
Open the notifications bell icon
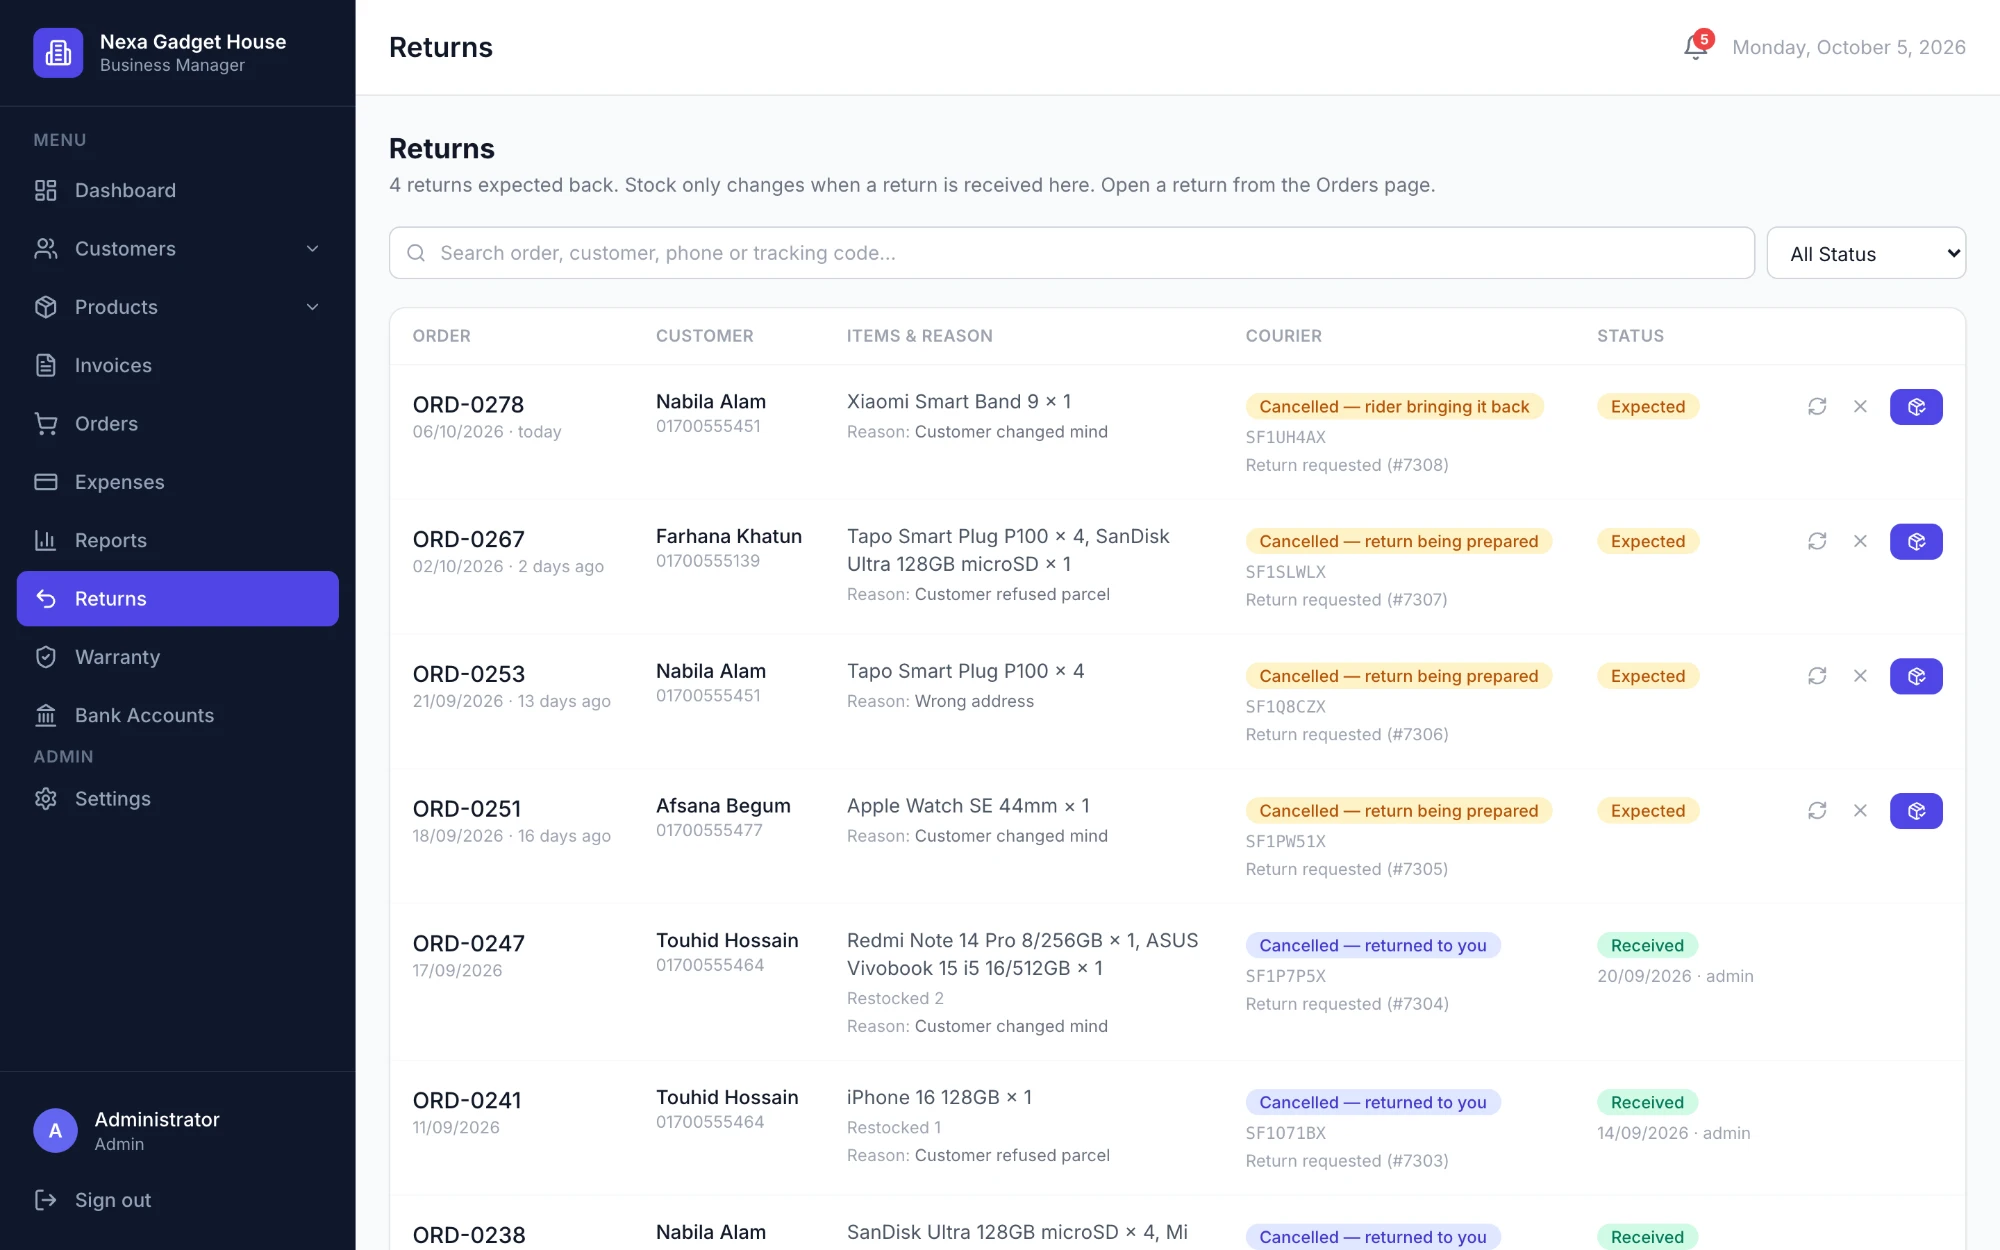pos(1696,47)
